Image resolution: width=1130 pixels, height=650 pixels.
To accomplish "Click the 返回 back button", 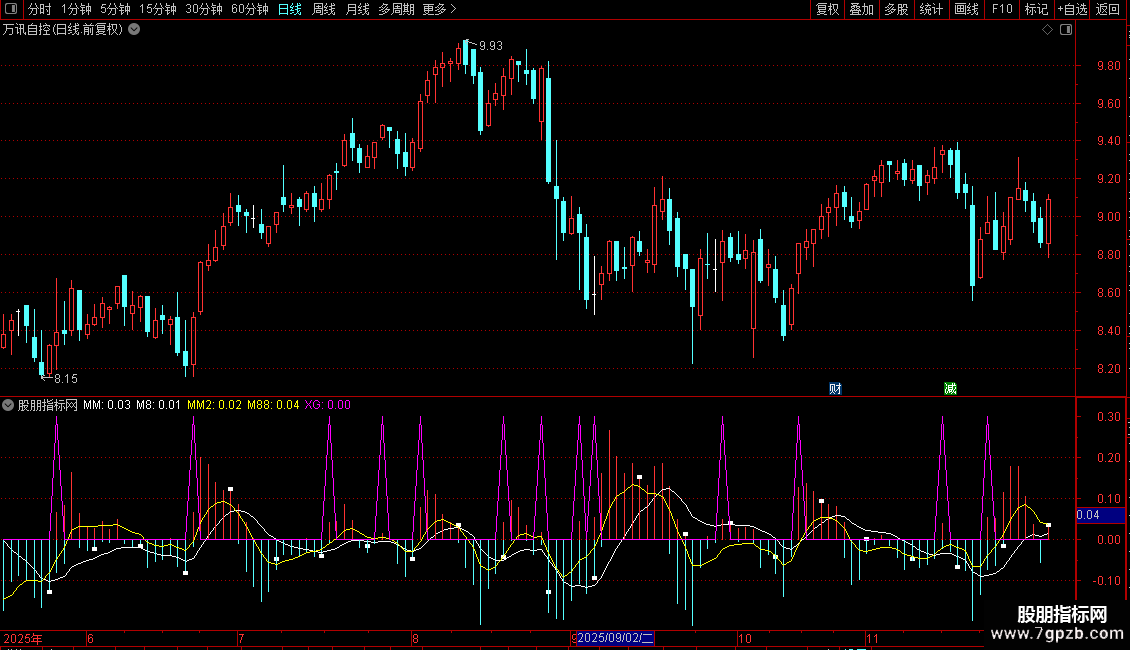I will [1108, 9].
